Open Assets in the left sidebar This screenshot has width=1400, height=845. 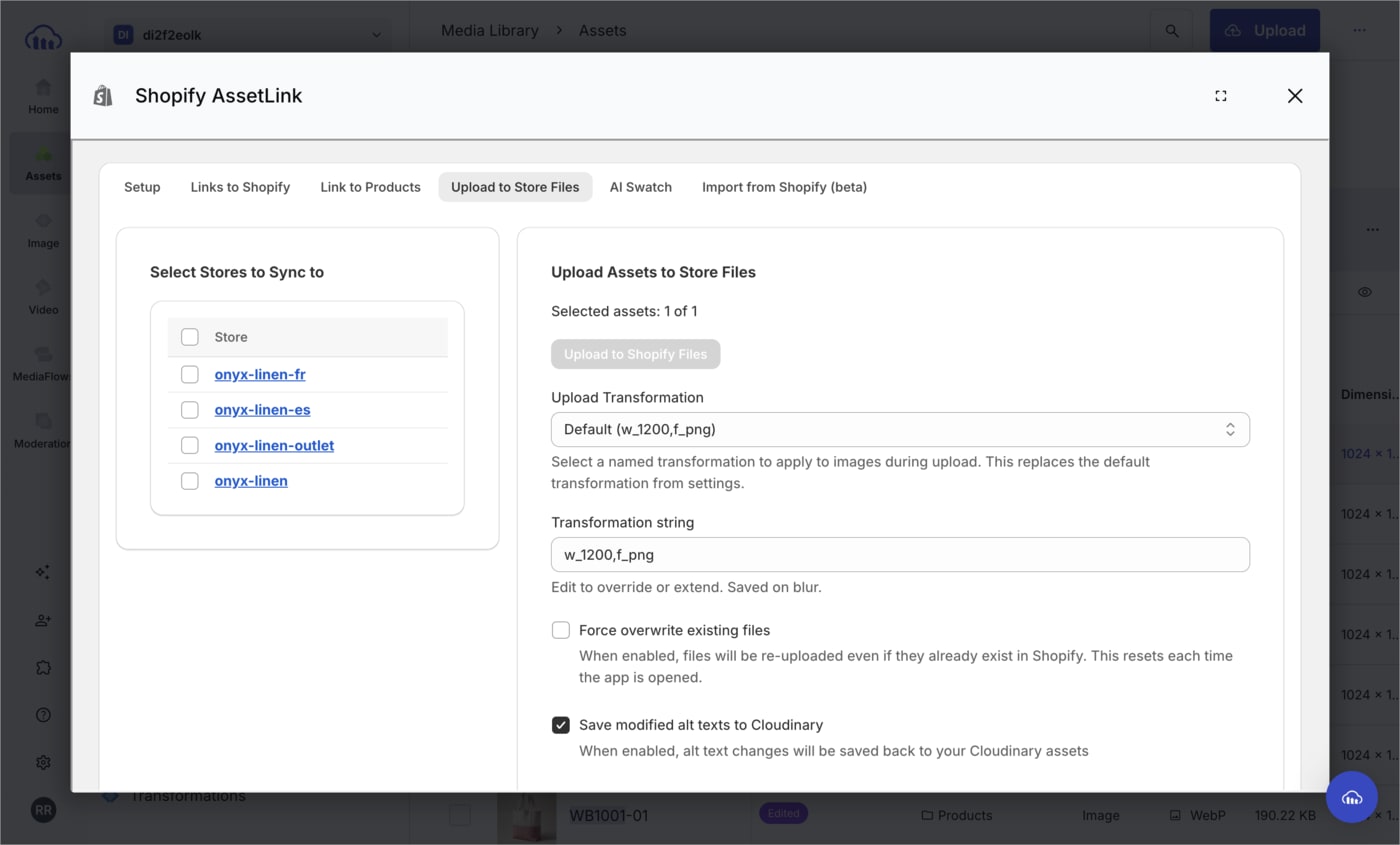pyautogui.click(x=43, y=163)
